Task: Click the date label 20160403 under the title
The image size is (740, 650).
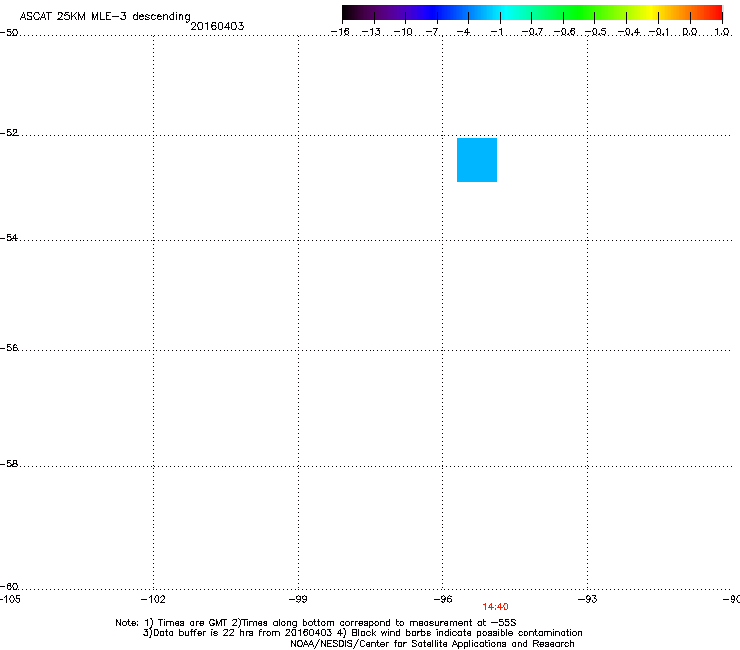Action: click(x=217, y=26)
